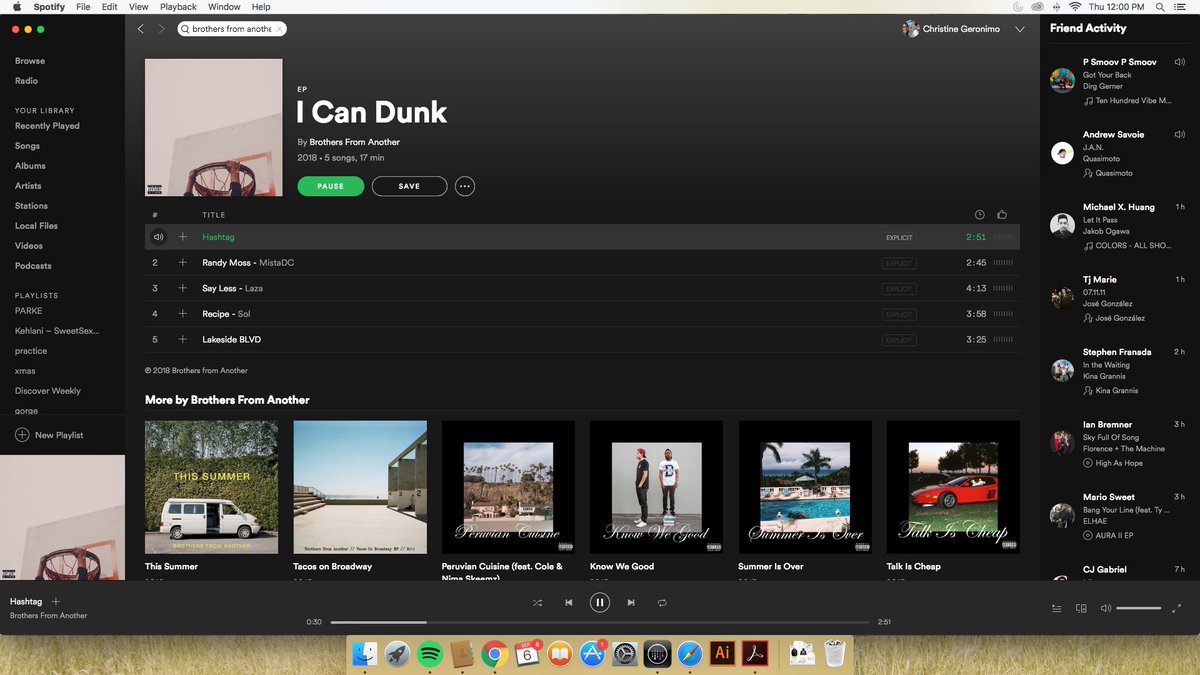Open the MistaDC featured artist link
The image size is (1200, 675).
point(276,263)
